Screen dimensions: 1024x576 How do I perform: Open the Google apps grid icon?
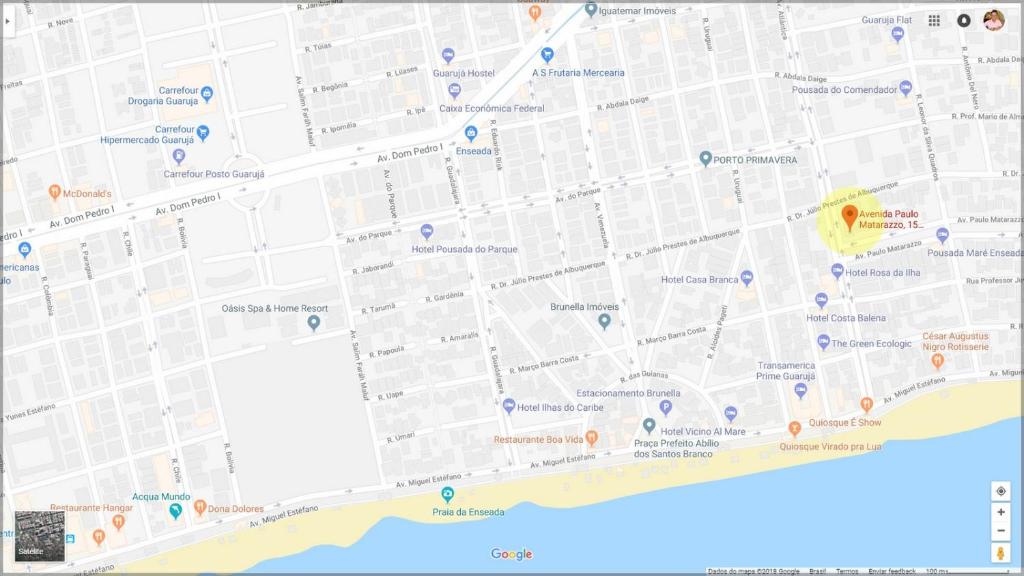click(934, 21)
